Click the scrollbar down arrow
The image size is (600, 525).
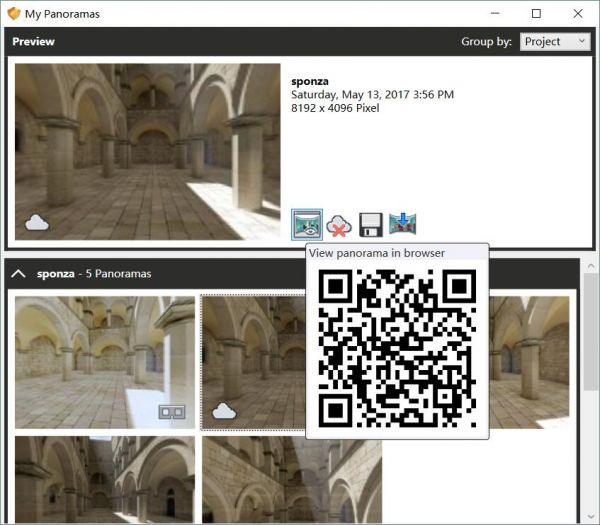(590, 517)
